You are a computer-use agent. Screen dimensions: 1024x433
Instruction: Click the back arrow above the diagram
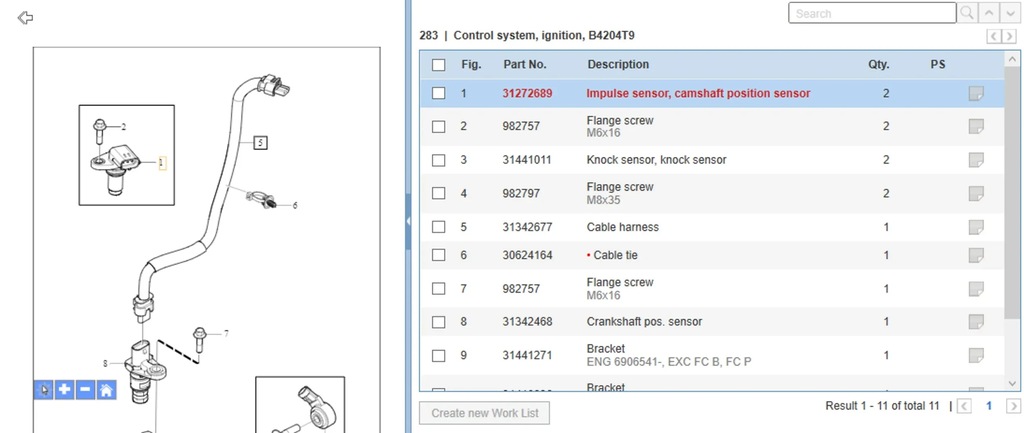tap(26, 18)
